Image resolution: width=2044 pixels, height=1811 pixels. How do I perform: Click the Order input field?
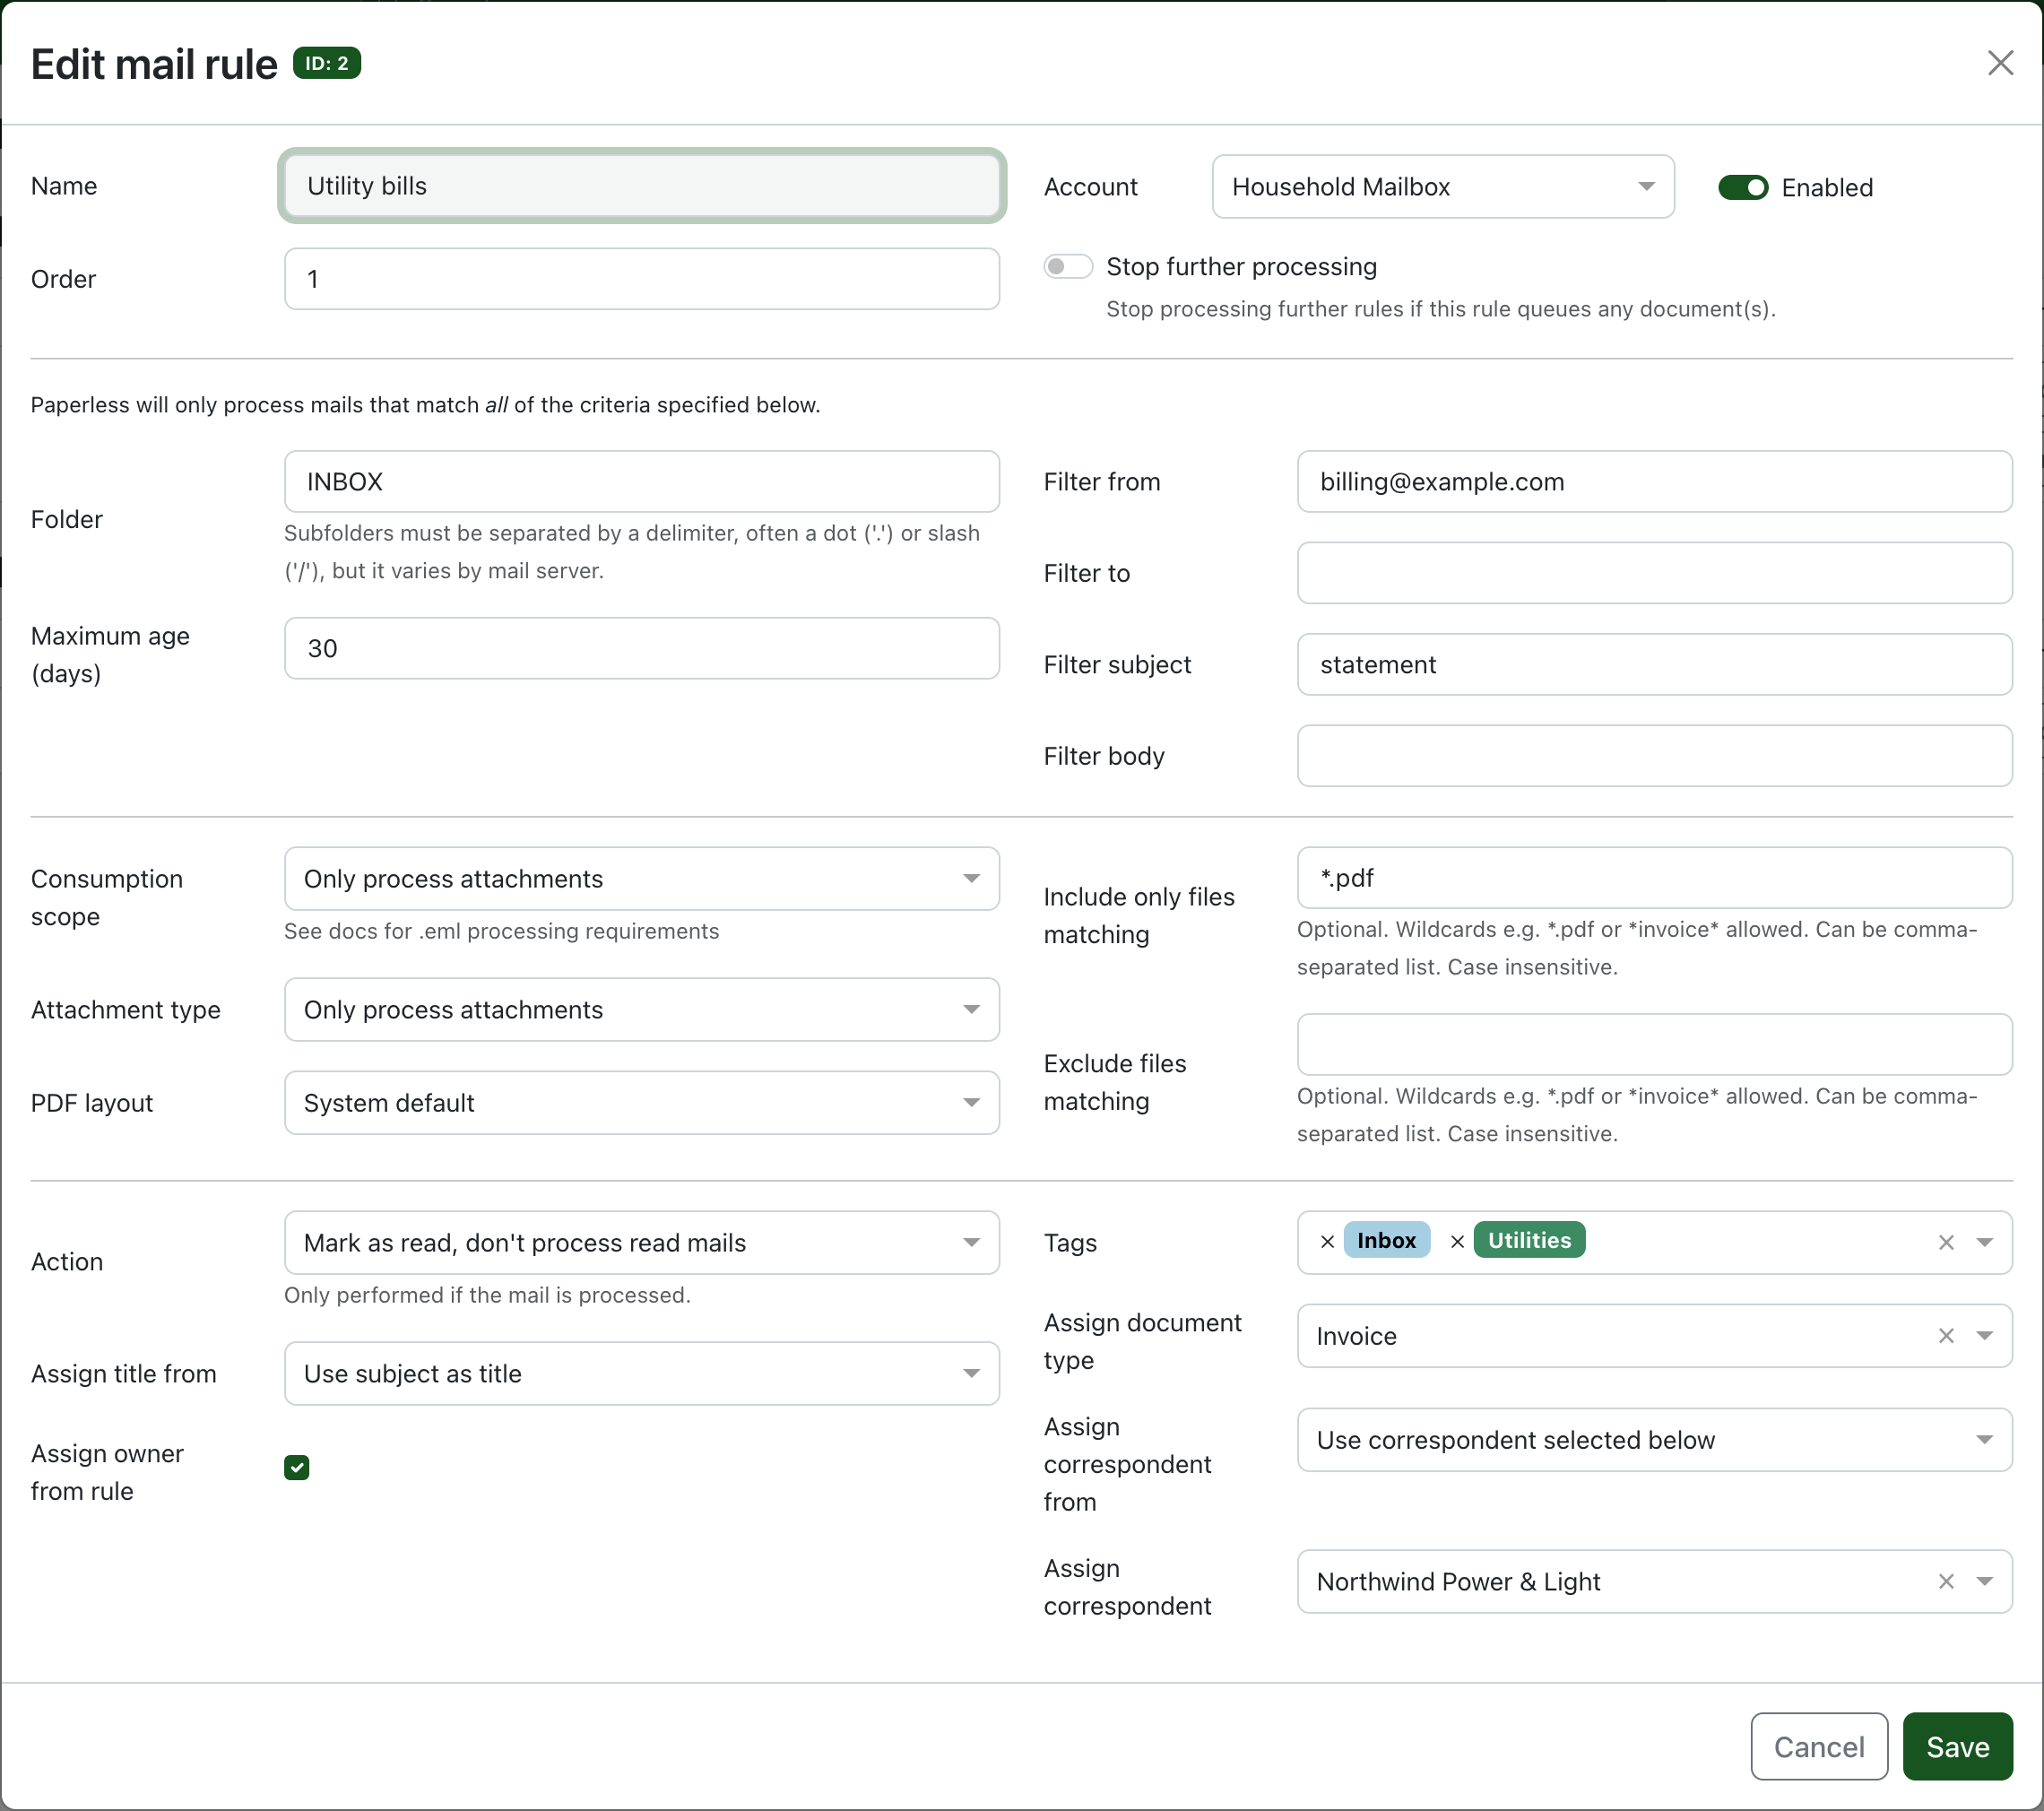click(641, 279)
